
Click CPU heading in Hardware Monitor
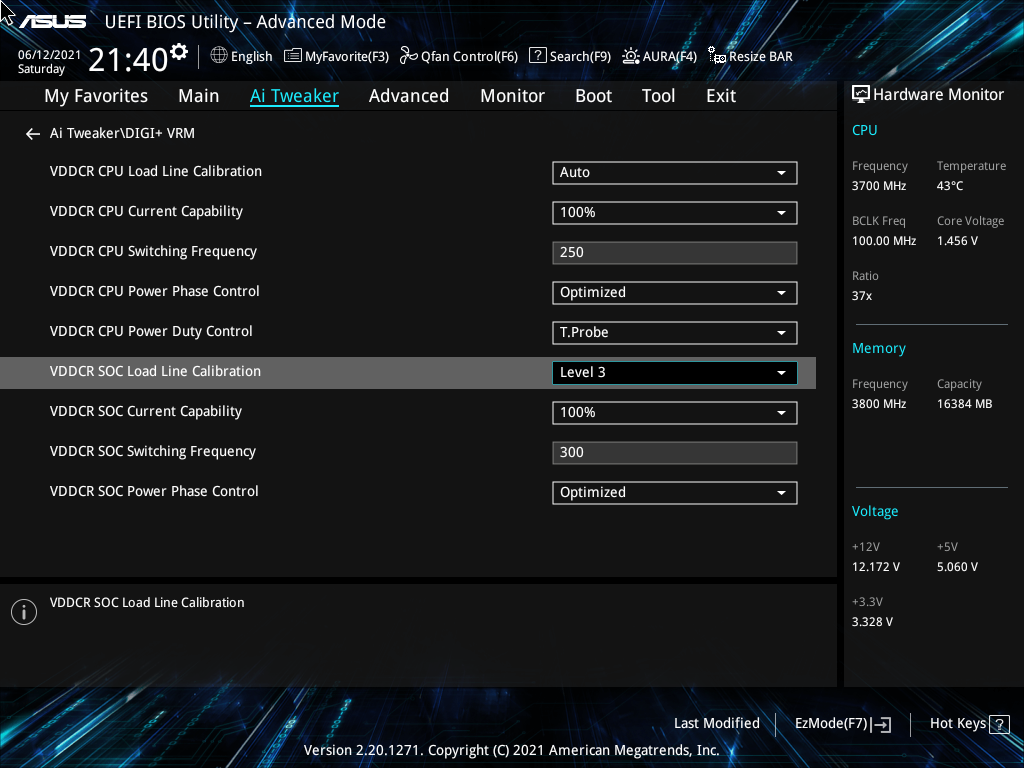pos(865,130)
